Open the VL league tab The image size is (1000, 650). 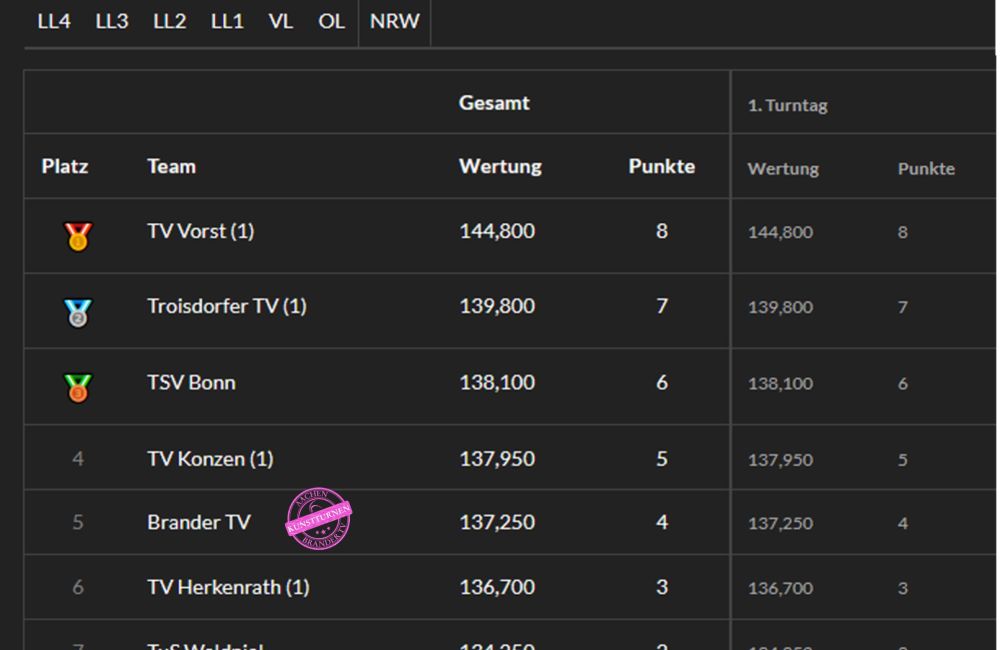pyautogui.click(x=281, y=21)
